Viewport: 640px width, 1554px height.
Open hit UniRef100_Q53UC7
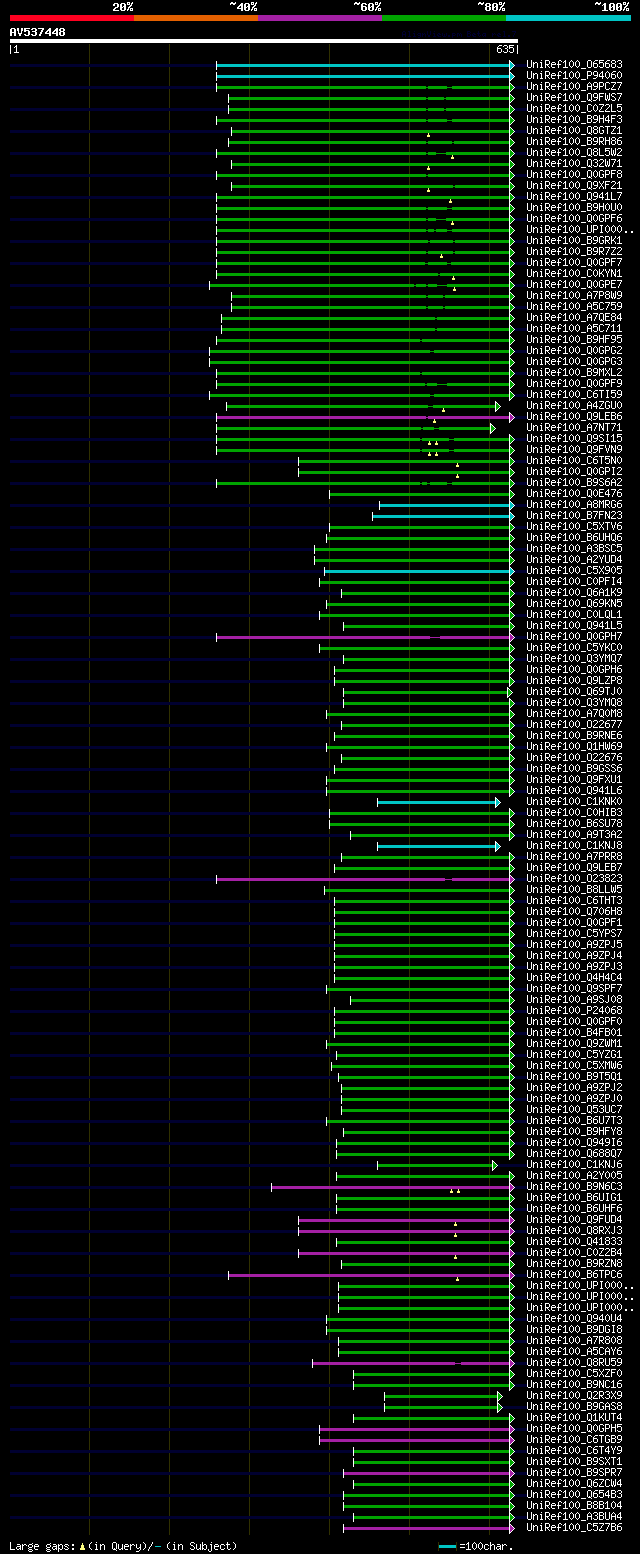[x=574, y=1109]
